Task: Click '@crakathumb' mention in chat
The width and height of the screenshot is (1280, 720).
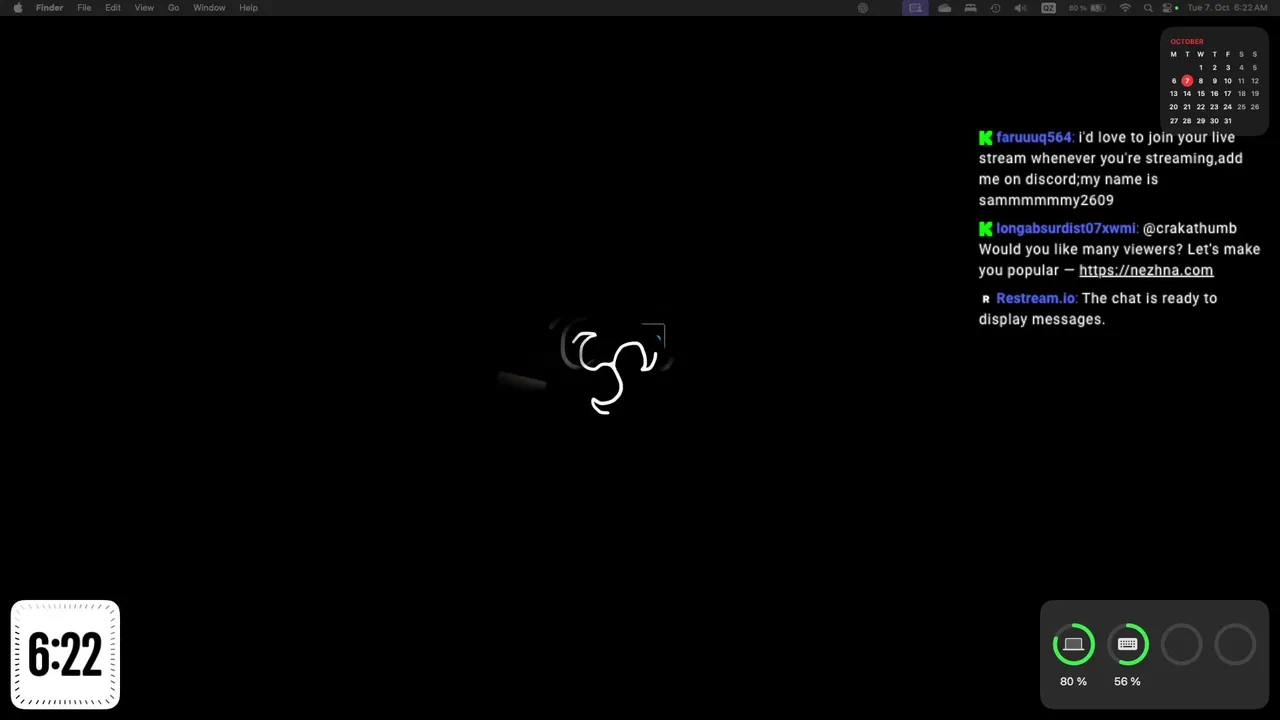Action: 1190,228
